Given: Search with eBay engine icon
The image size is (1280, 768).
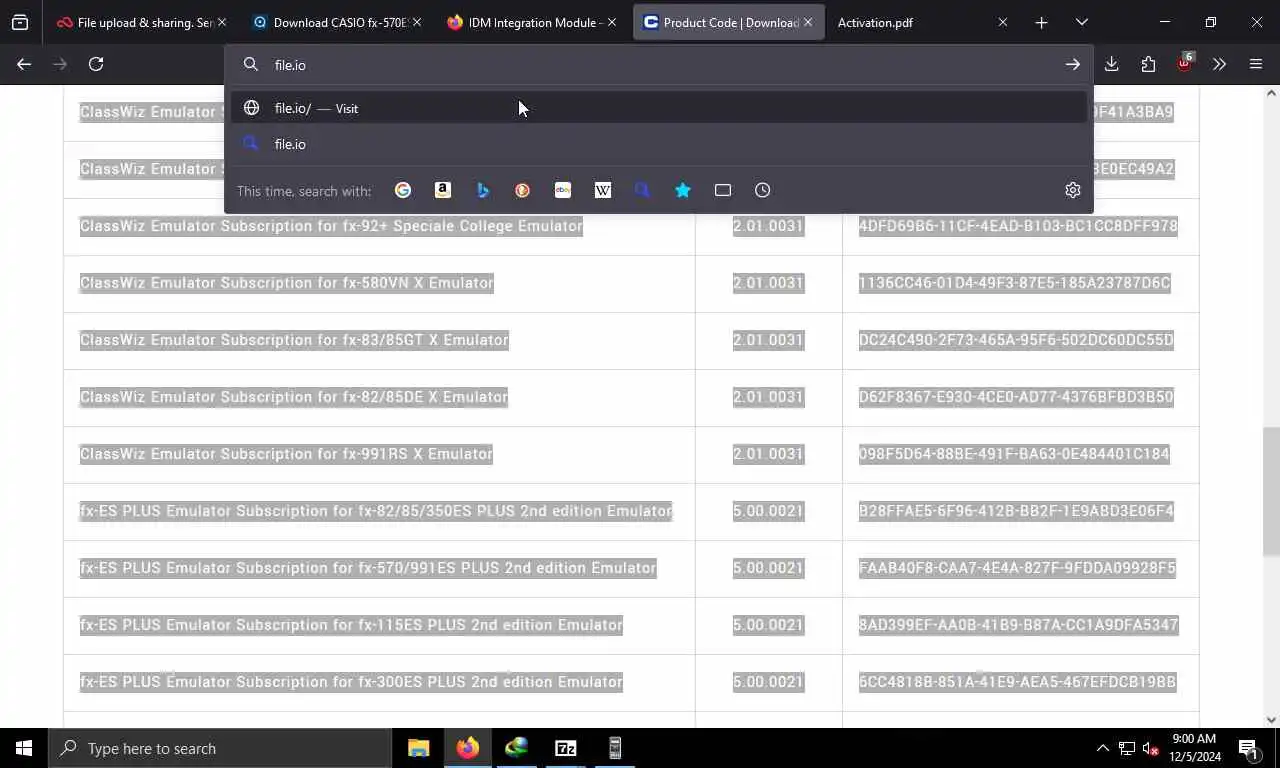Looking at the screenshot, I should 563,190.
